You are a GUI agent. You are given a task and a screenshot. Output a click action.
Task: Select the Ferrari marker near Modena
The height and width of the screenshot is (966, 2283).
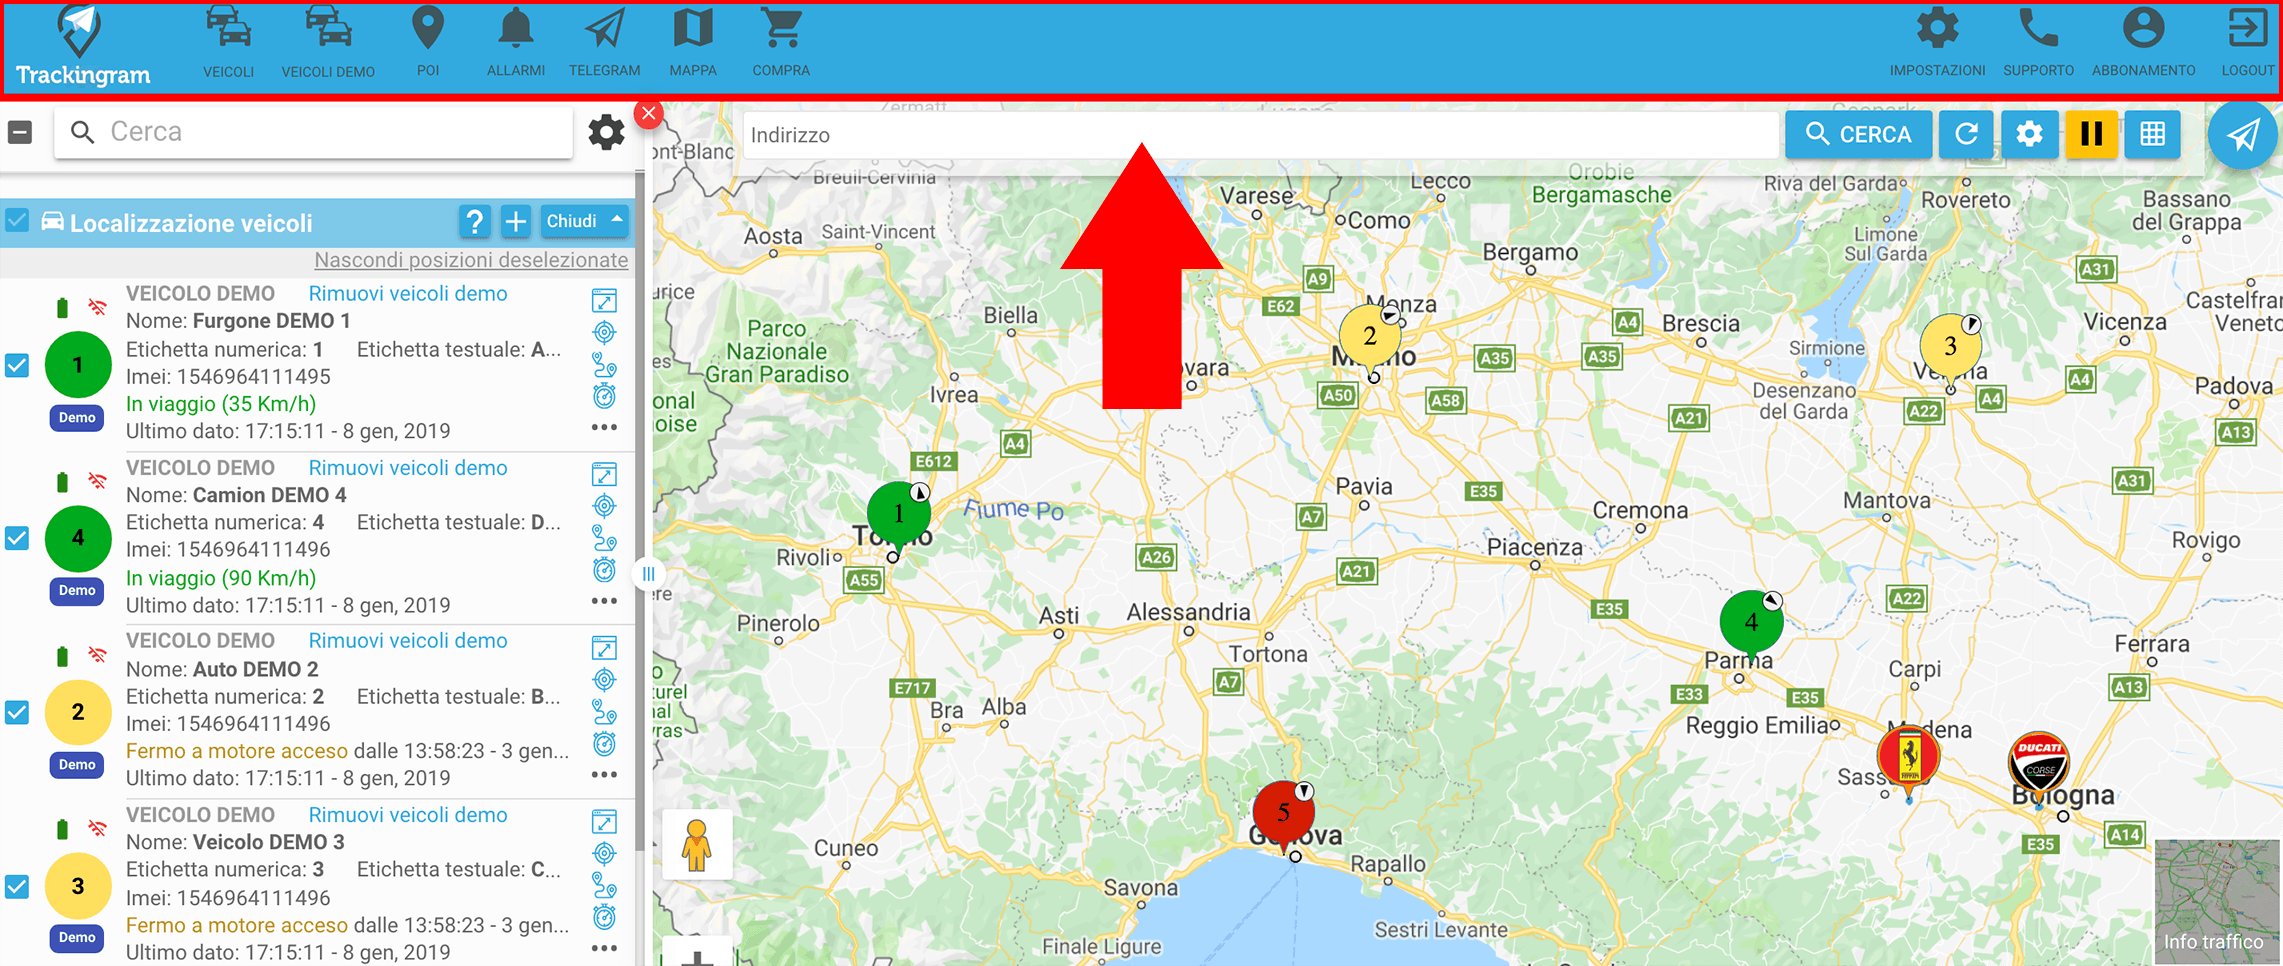tap(1908, 760)
